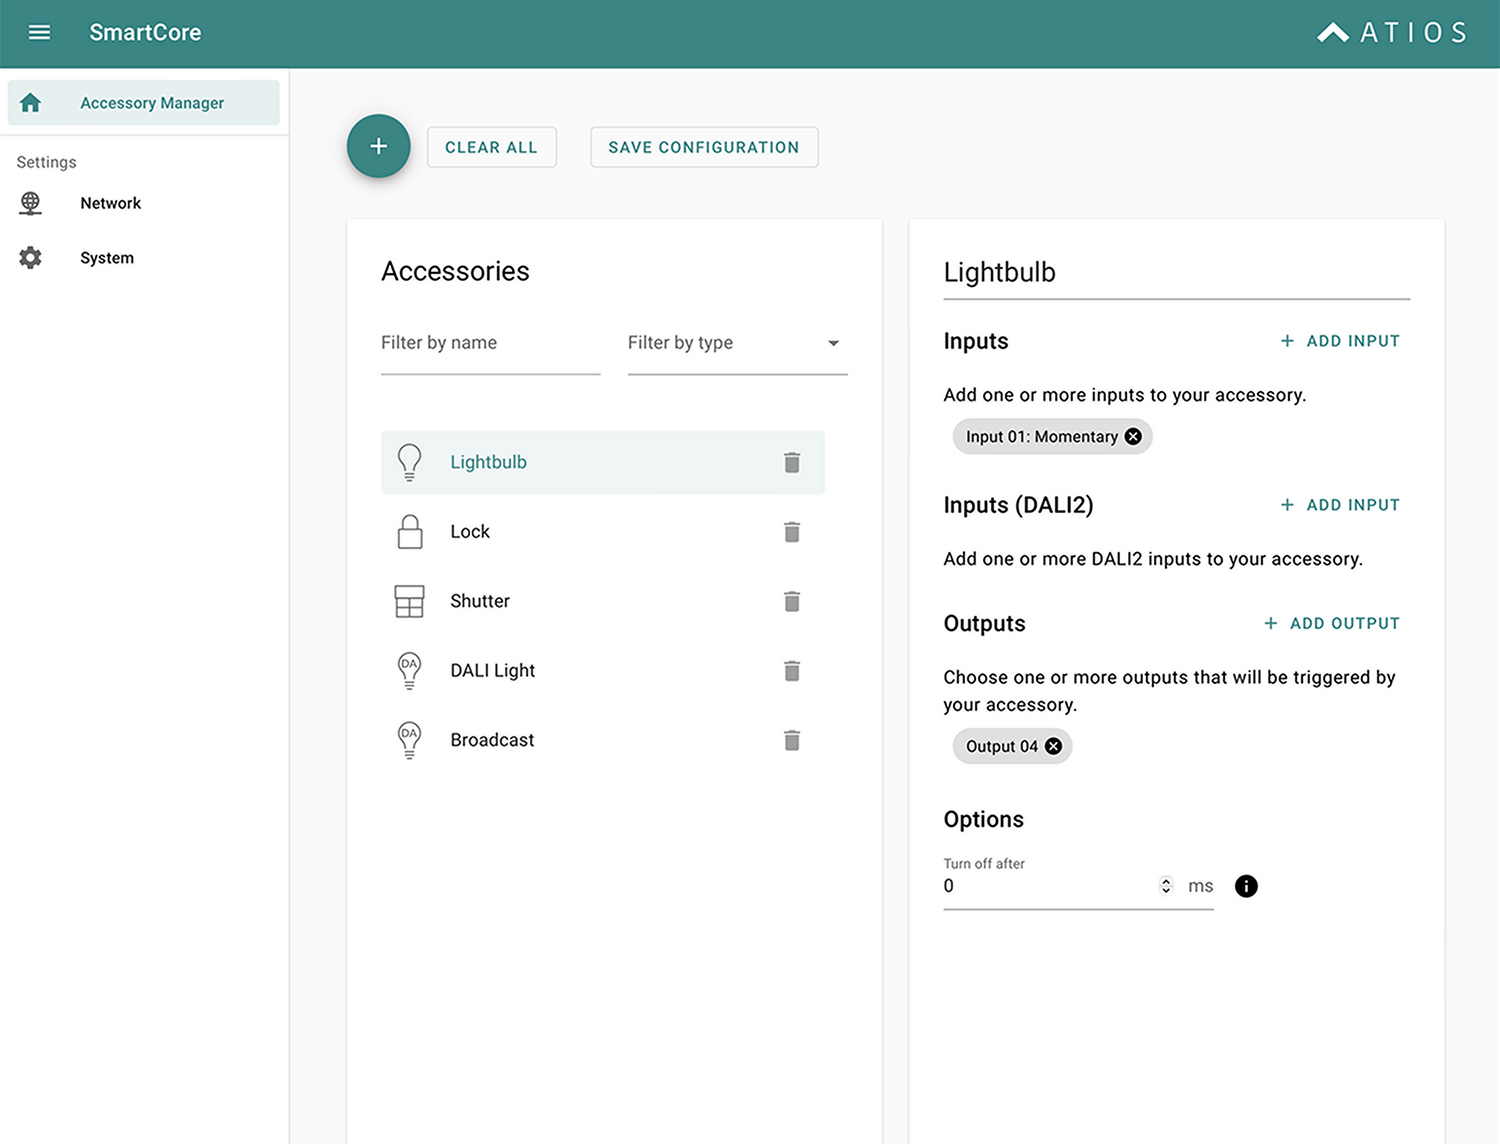Click the Shutter window icon
1500x1144 pixels.
click(x=410, y=601)
